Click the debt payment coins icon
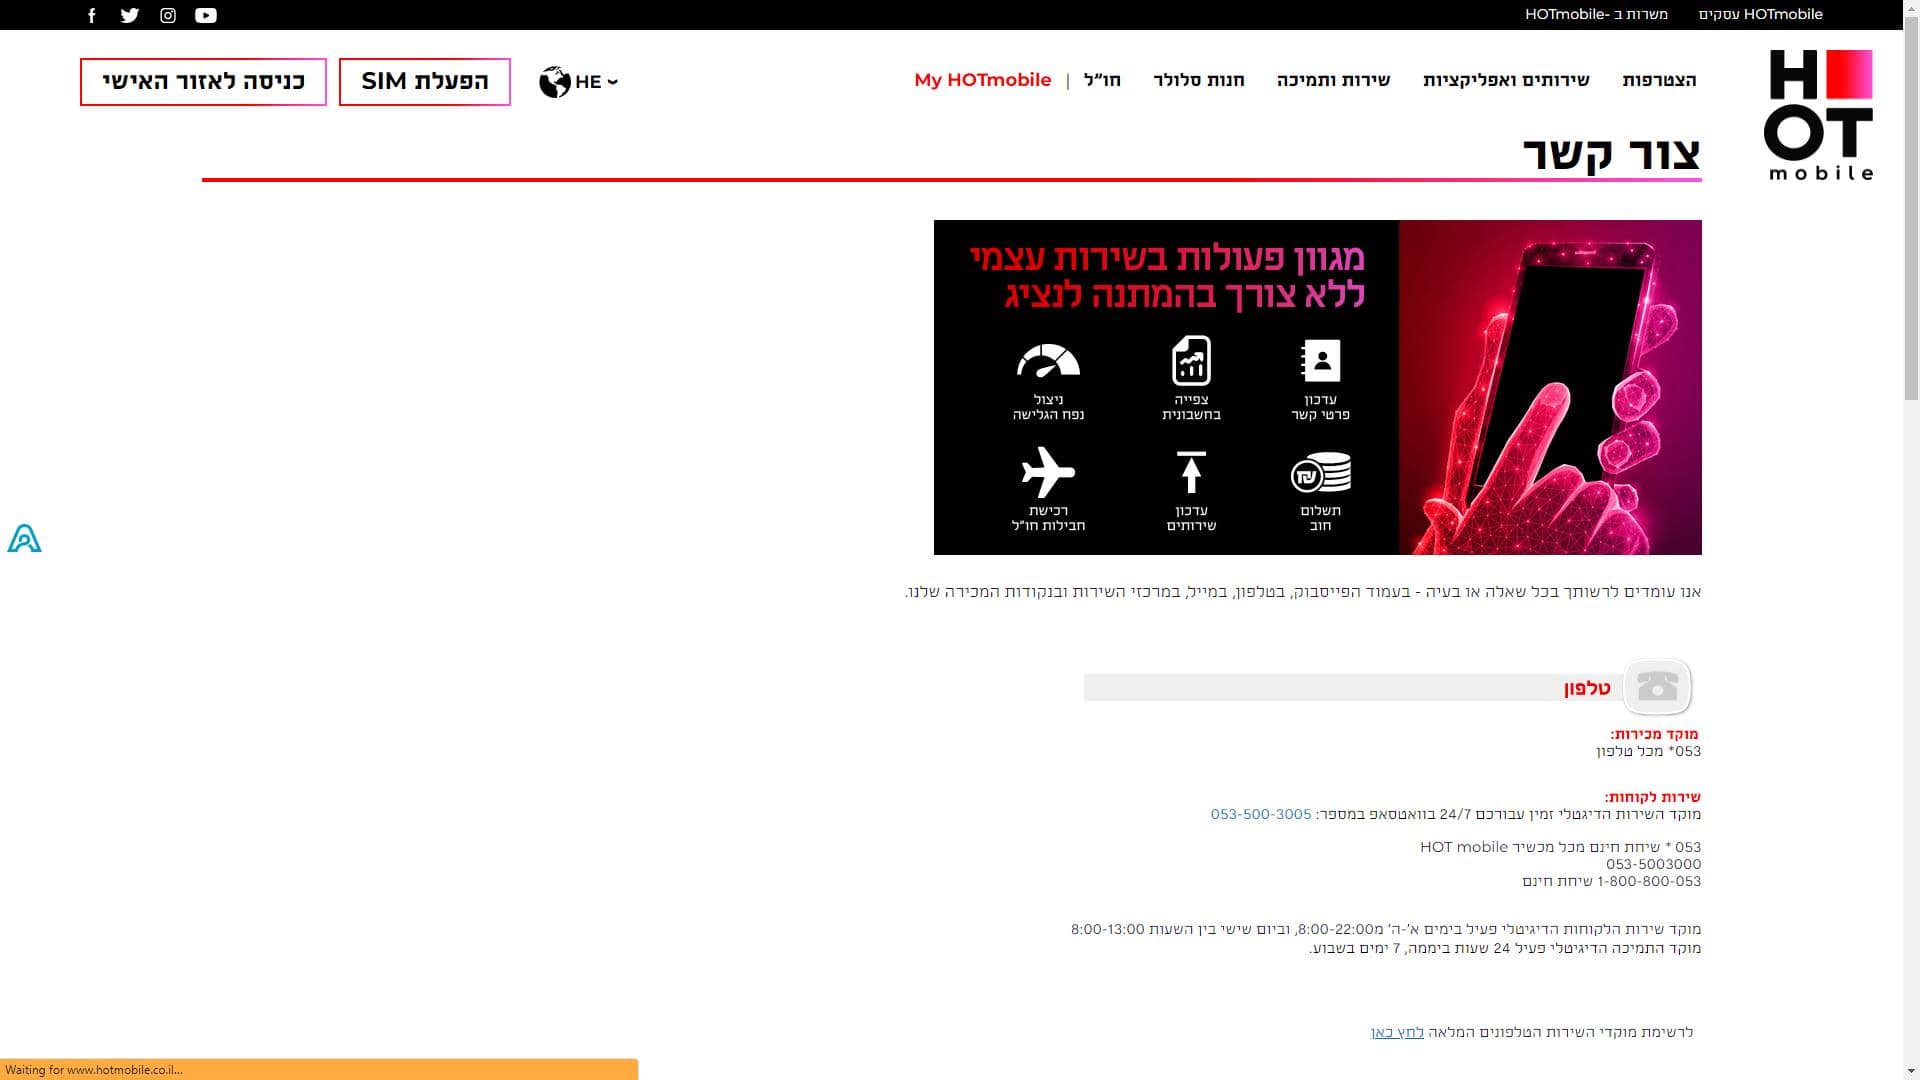The height and width of the screenshot is (1080, 1920). pyautogui.click(x=1320, y=473)
